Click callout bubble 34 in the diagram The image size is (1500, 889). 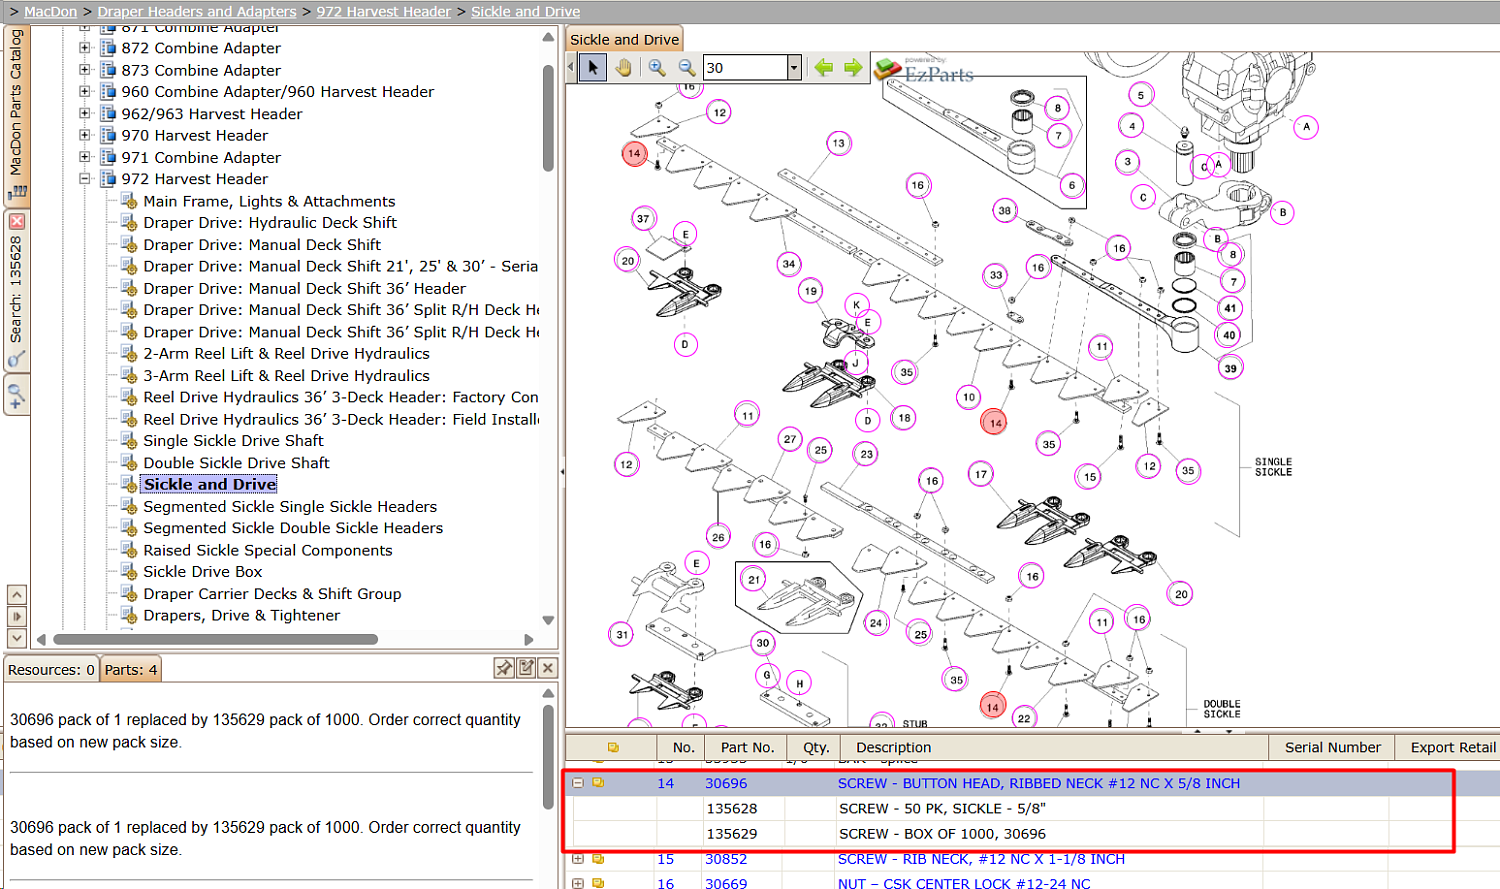coord(789,264)
